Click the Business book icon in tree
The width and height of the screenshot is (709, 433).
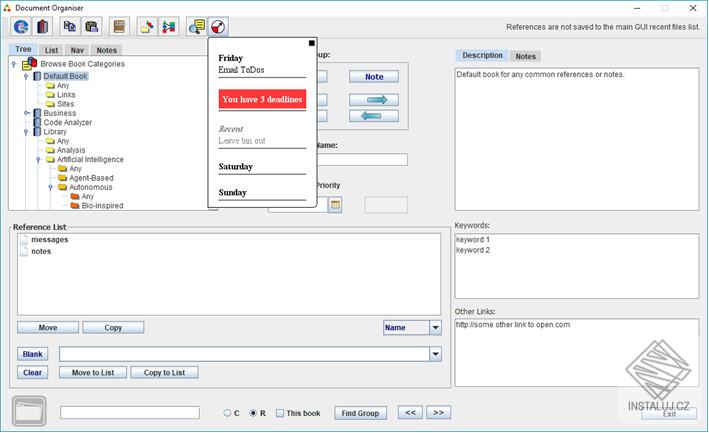coord(37,113)
